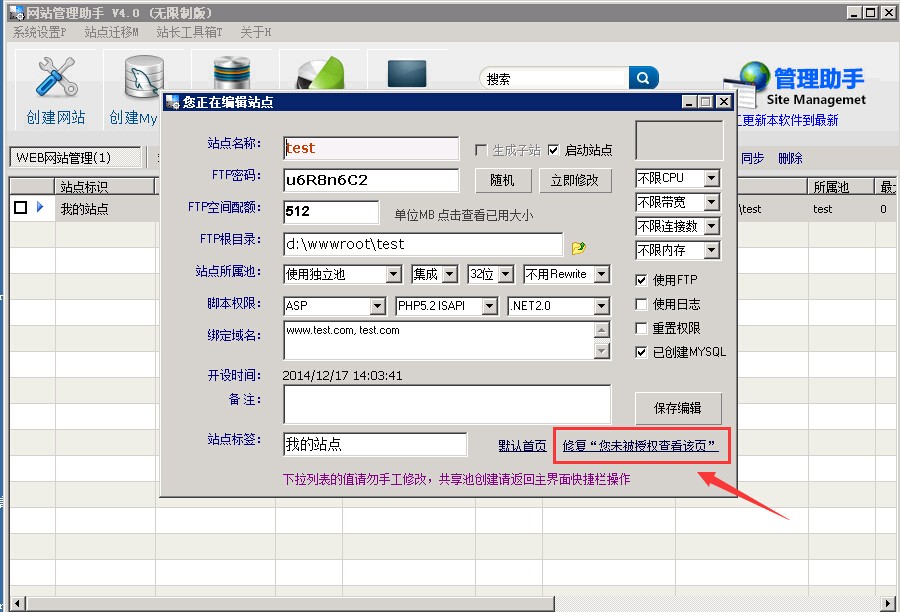Open the folder browse icon beside FTP根目录

[x=578, y=247]
